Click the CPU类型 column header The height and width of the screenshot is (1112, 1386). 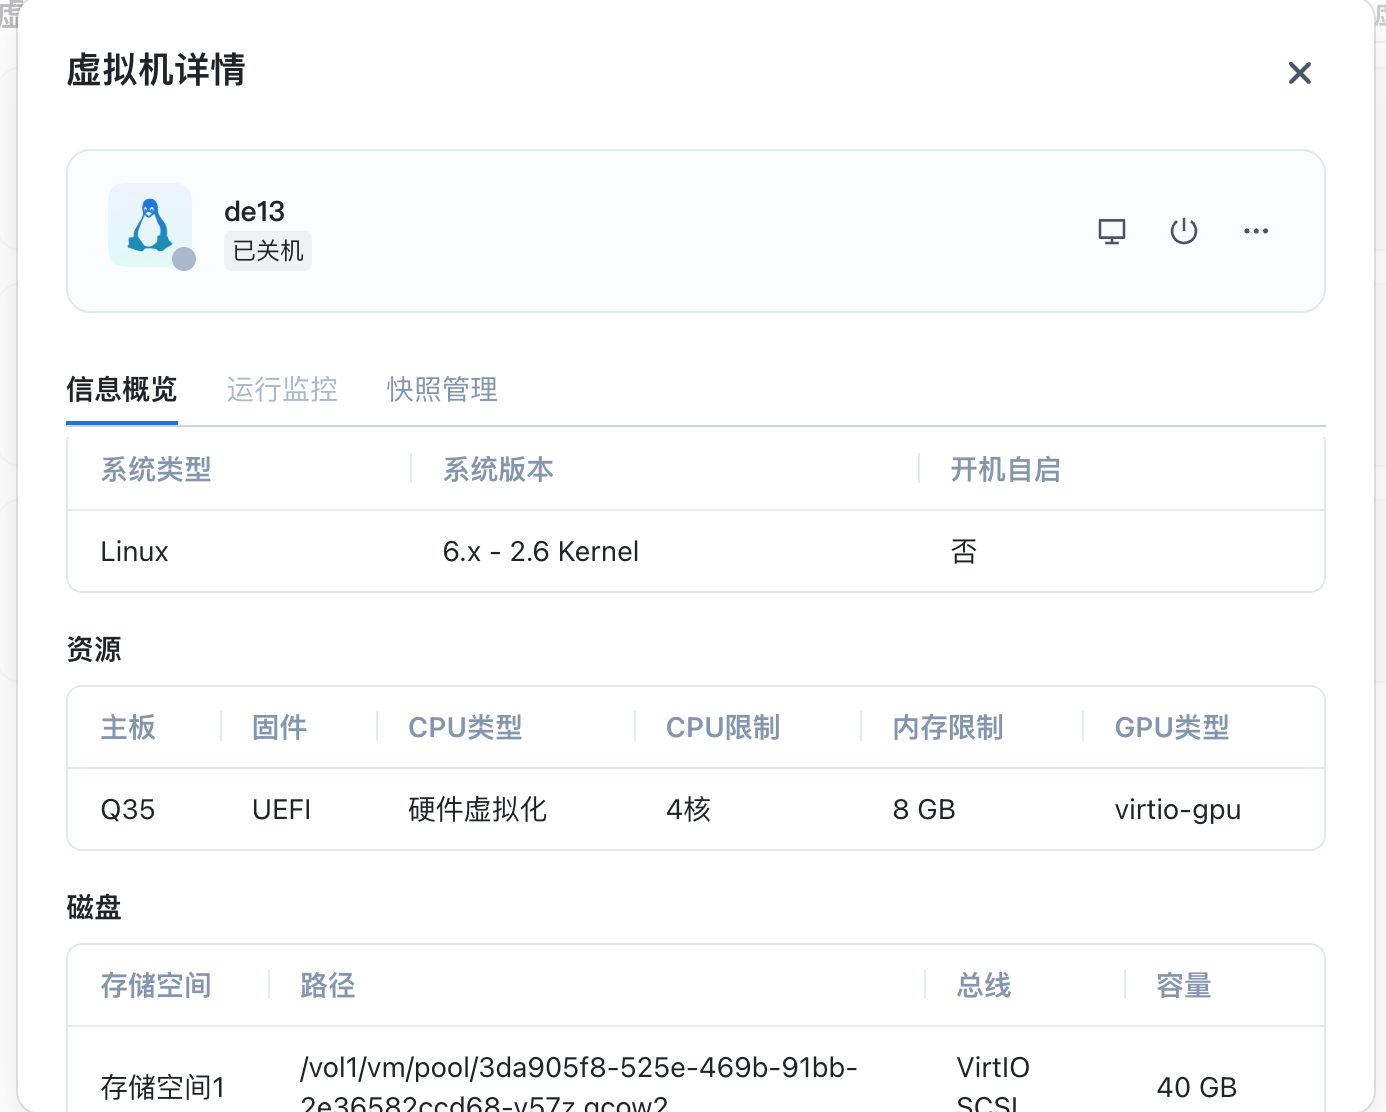(x=465, y=727)
